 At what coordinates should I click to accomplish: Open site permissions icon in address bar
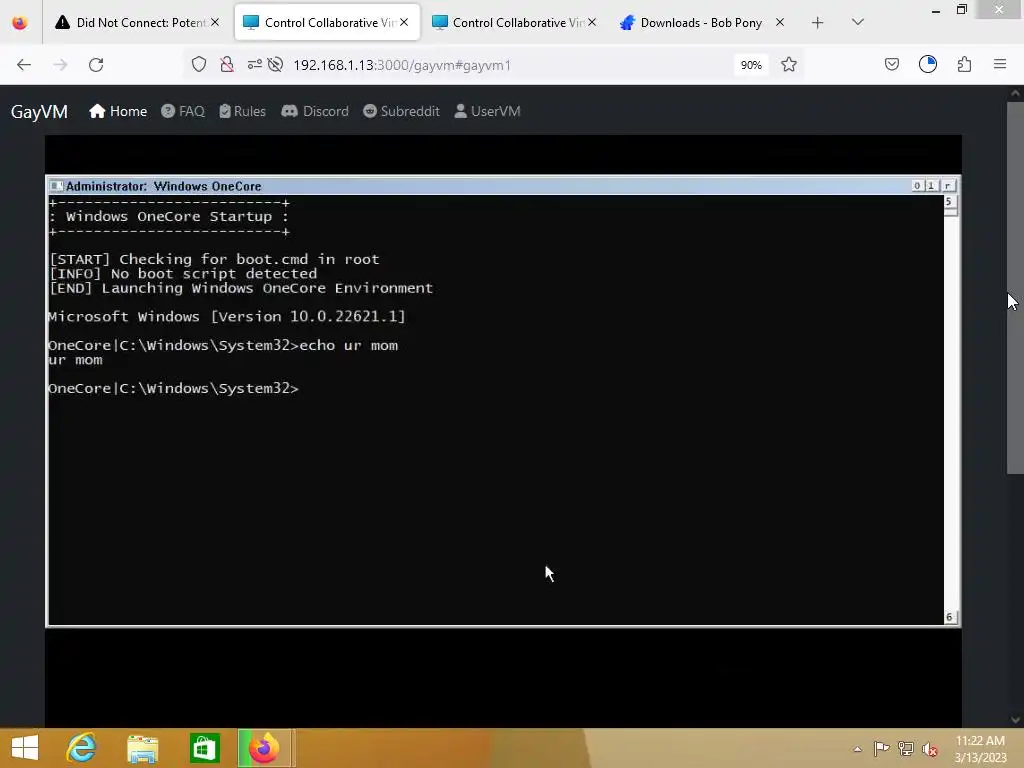(x=255, y=65)
